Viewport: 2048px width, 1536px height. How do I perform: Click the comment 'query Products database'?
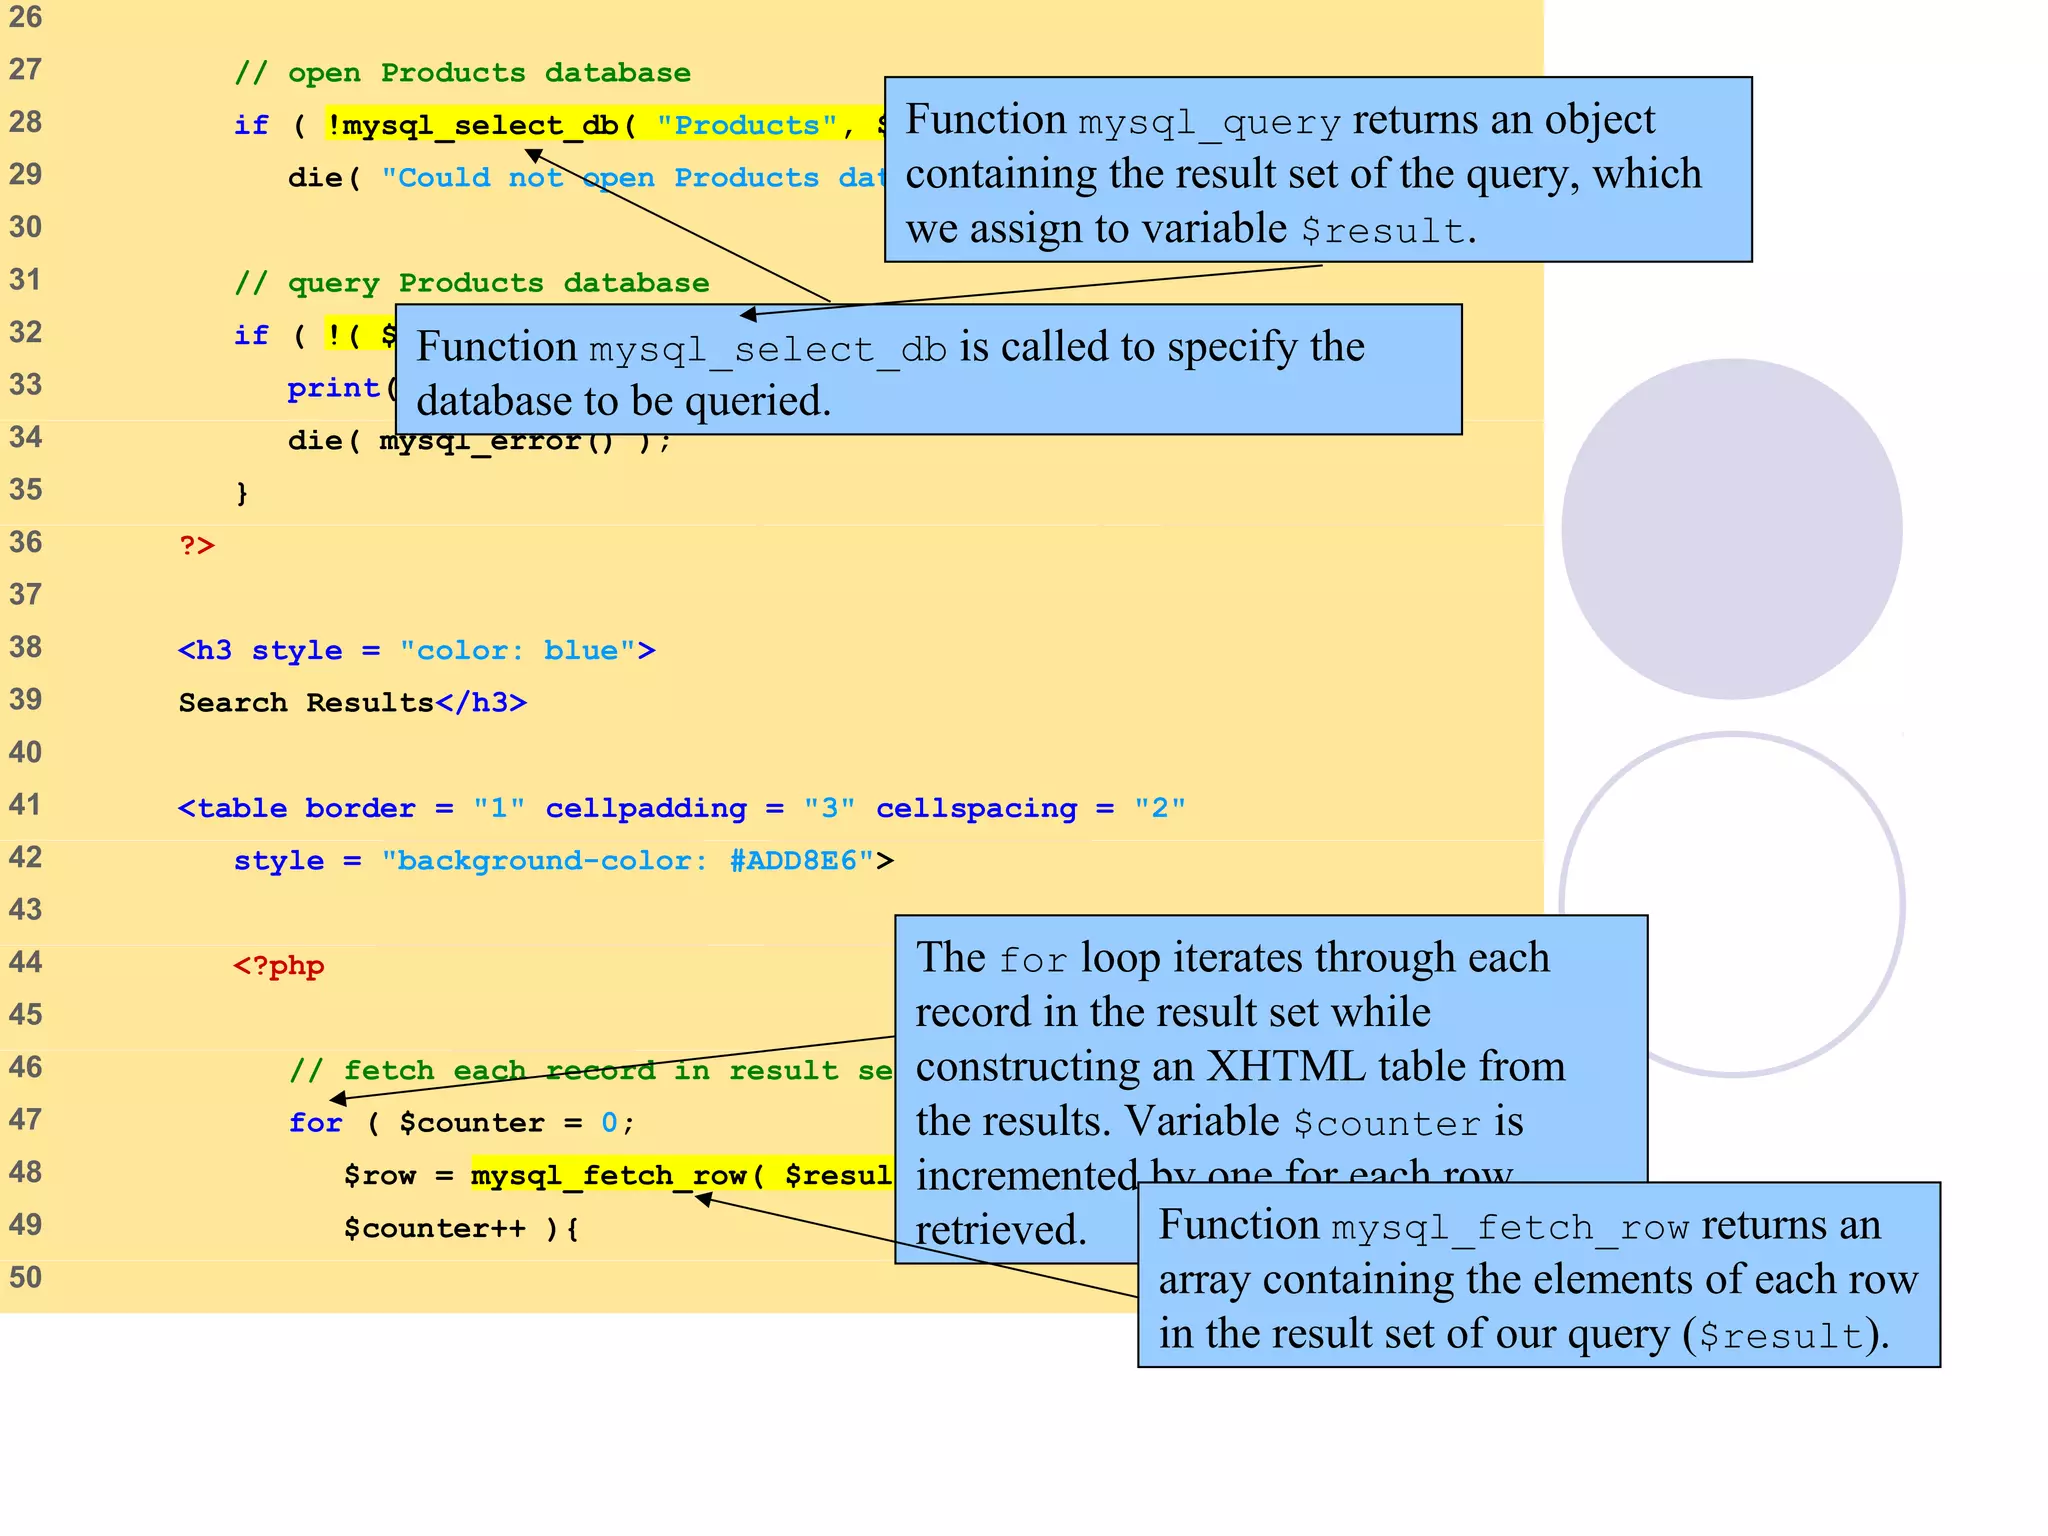472,283
